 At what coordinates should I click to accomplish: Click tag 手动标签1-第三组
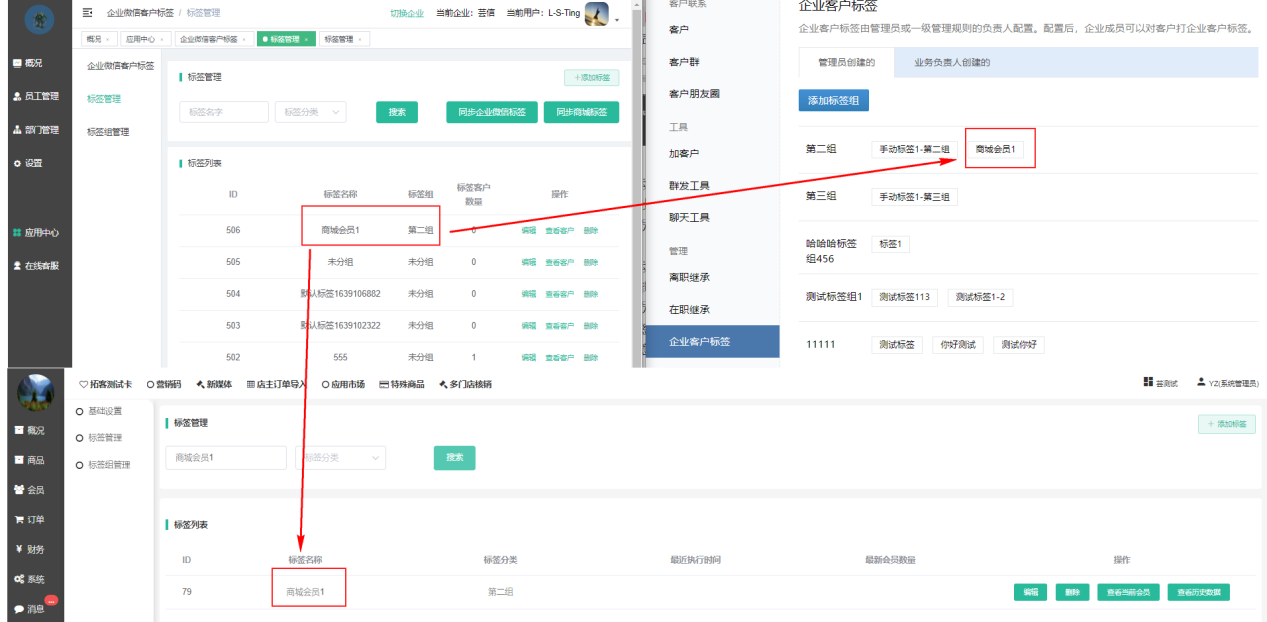click(914, 197)
